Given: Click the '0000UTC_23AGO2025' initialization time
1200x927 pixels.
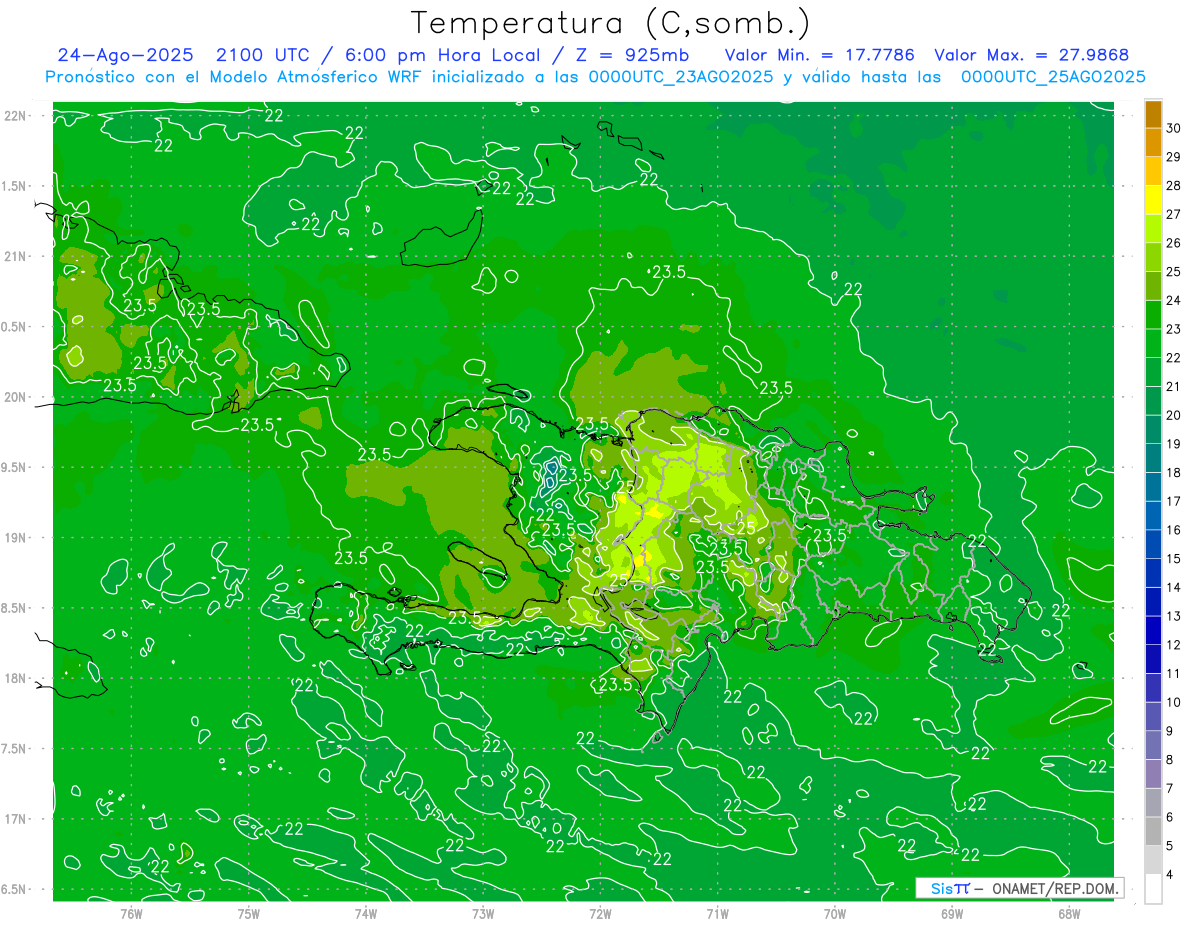Looking at the screenshot, I should click(681, 77).
